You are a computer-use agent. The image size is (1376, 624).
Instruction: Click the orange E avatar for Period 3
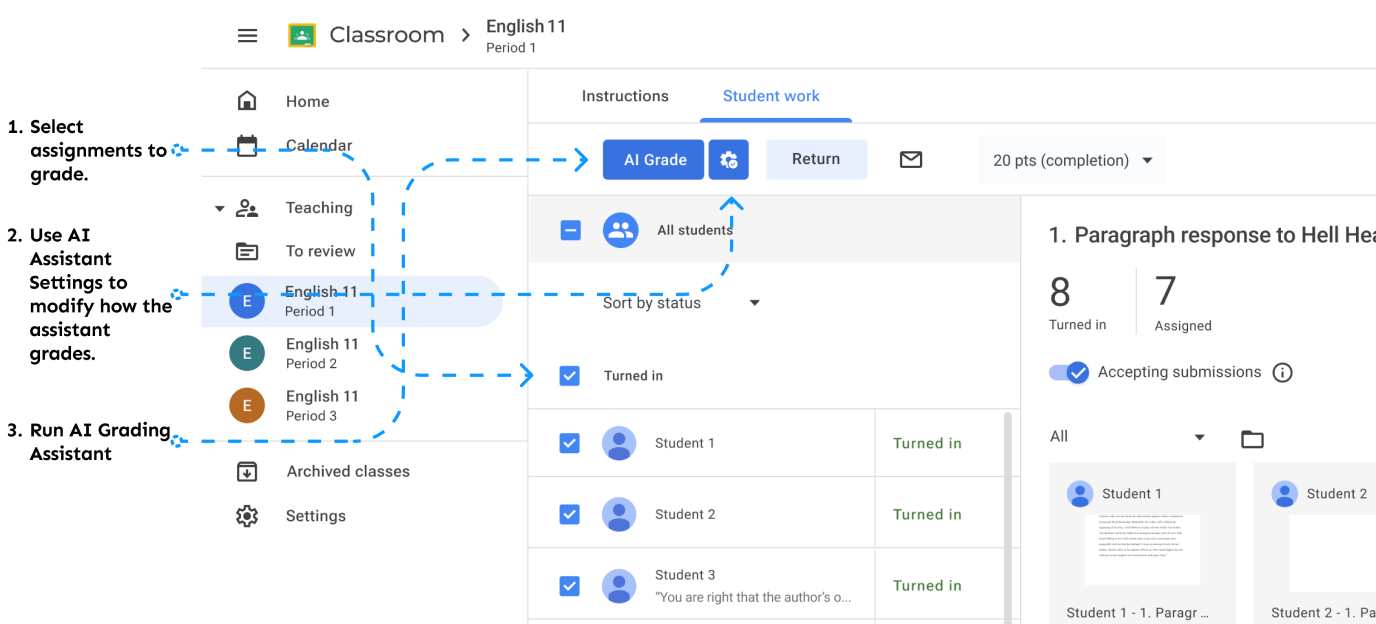click(247, 405)
